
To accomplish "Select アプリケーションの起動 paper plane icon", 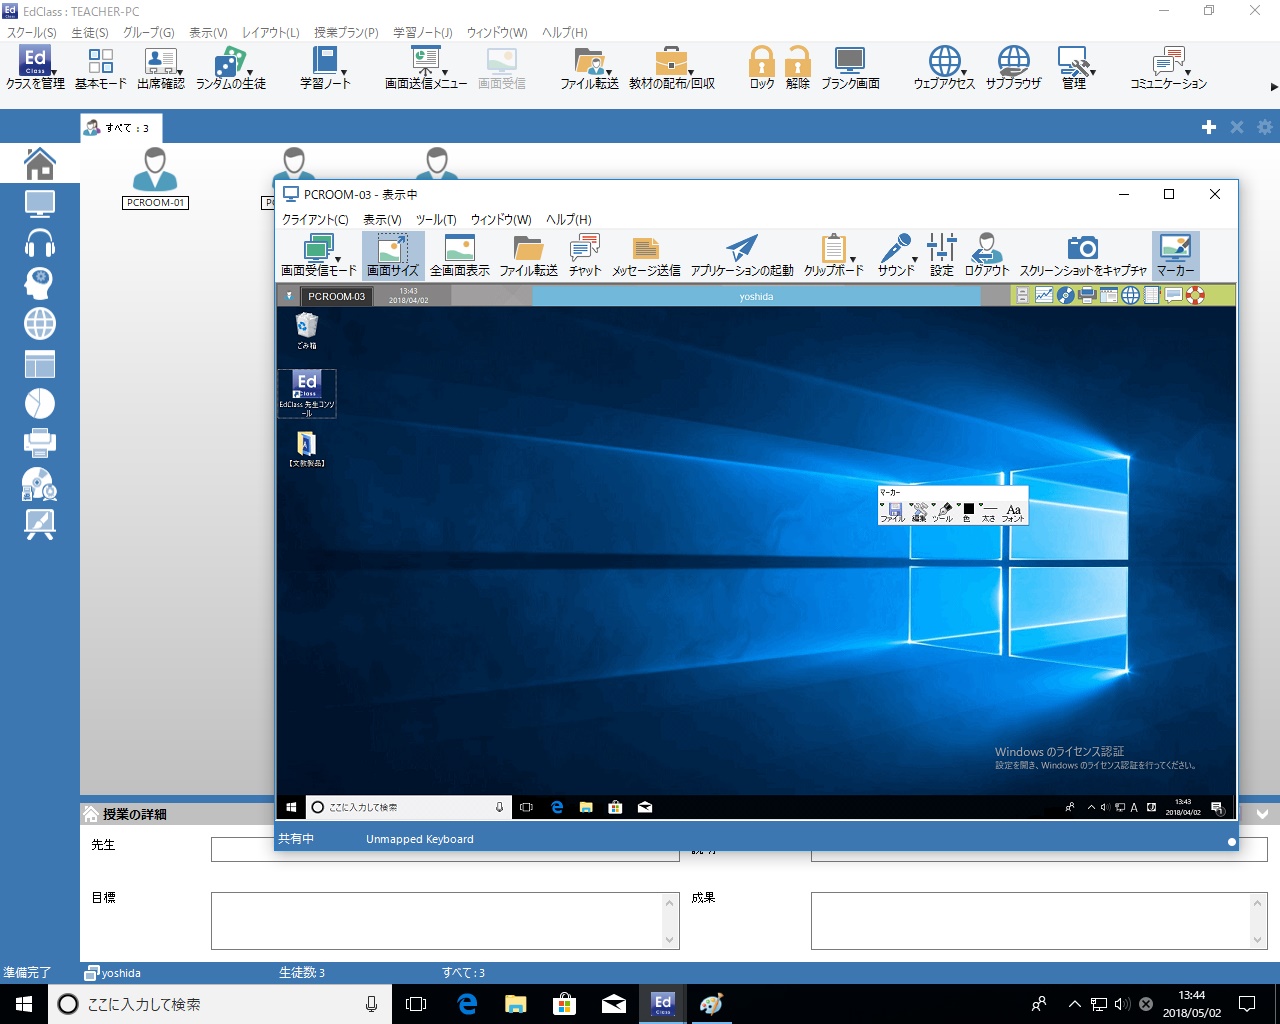I will tap(741, 255).
